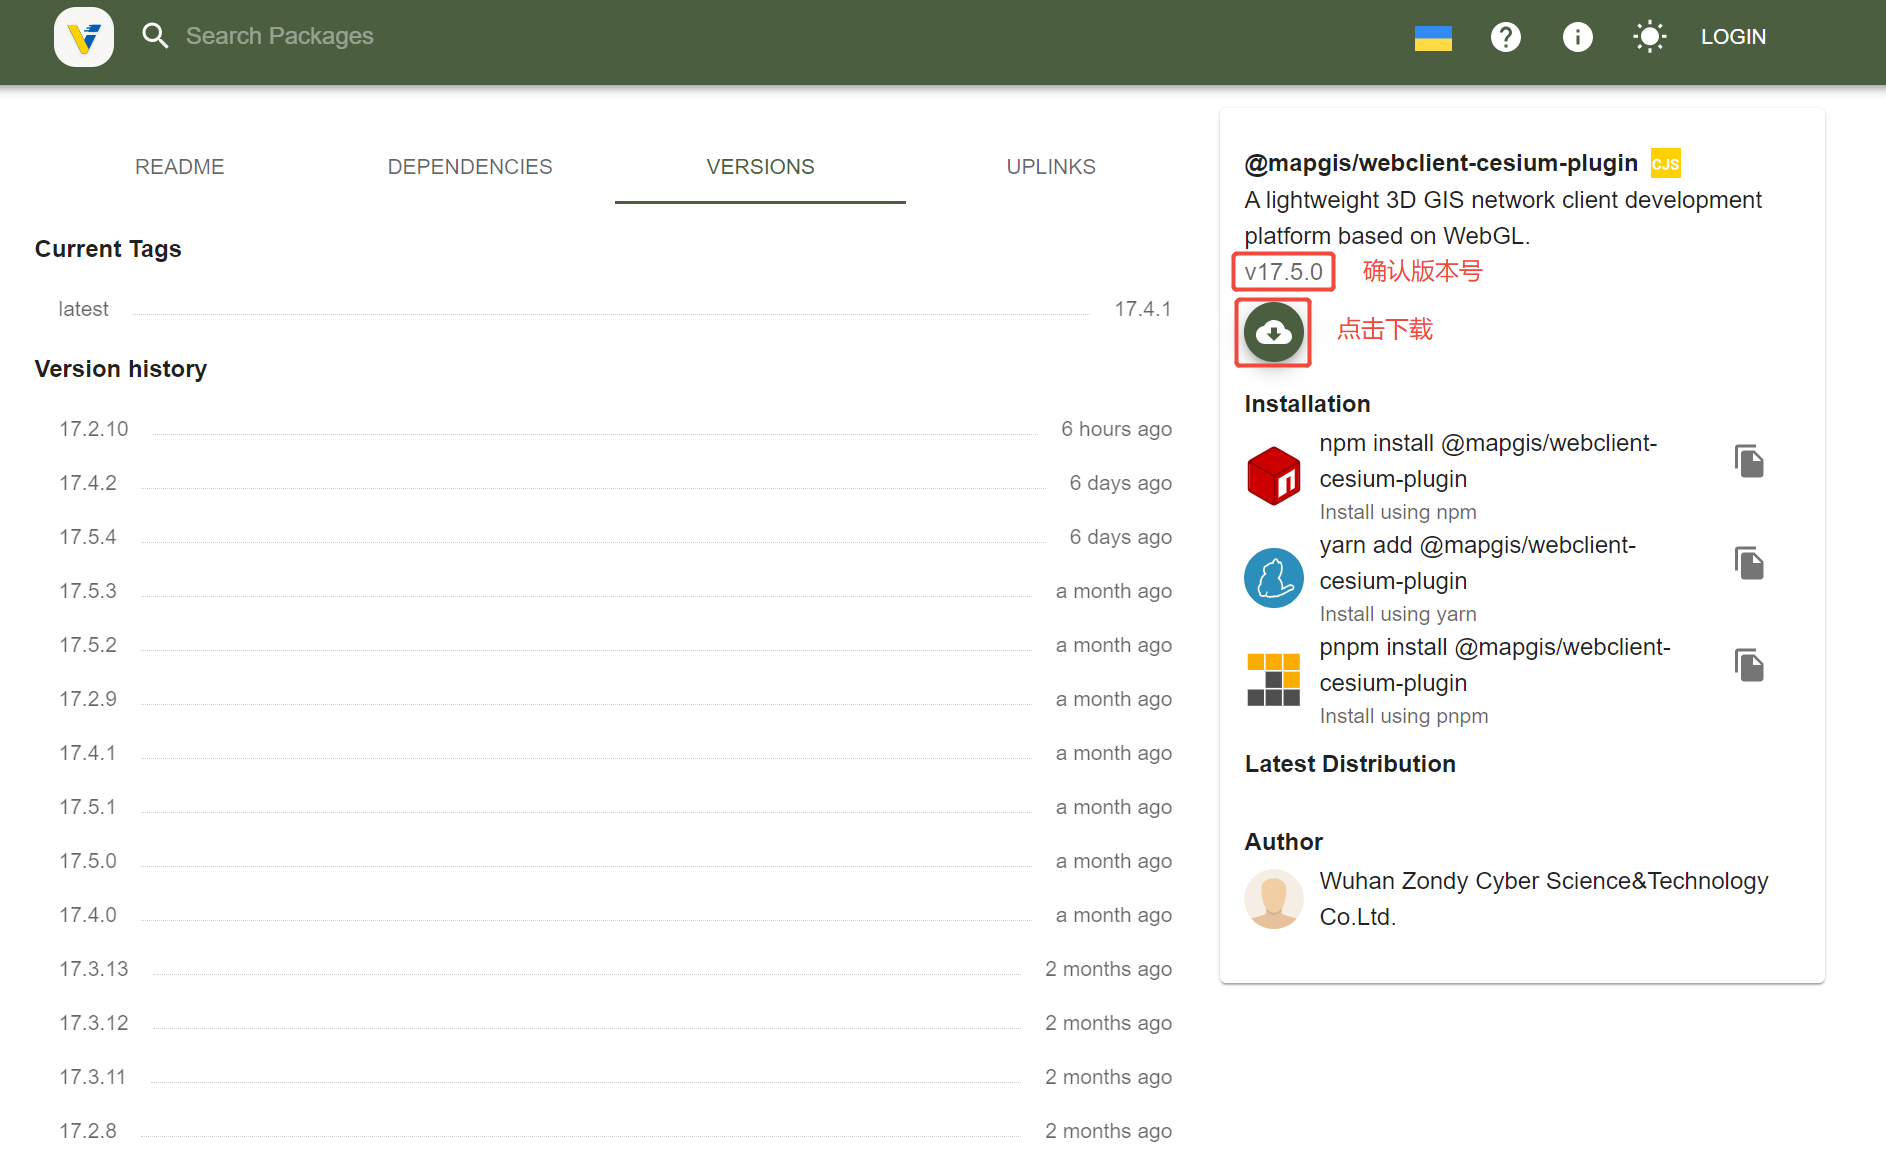
Task: Click the '6 hours ago' timestamp
Action: [x=1116, y=429]
